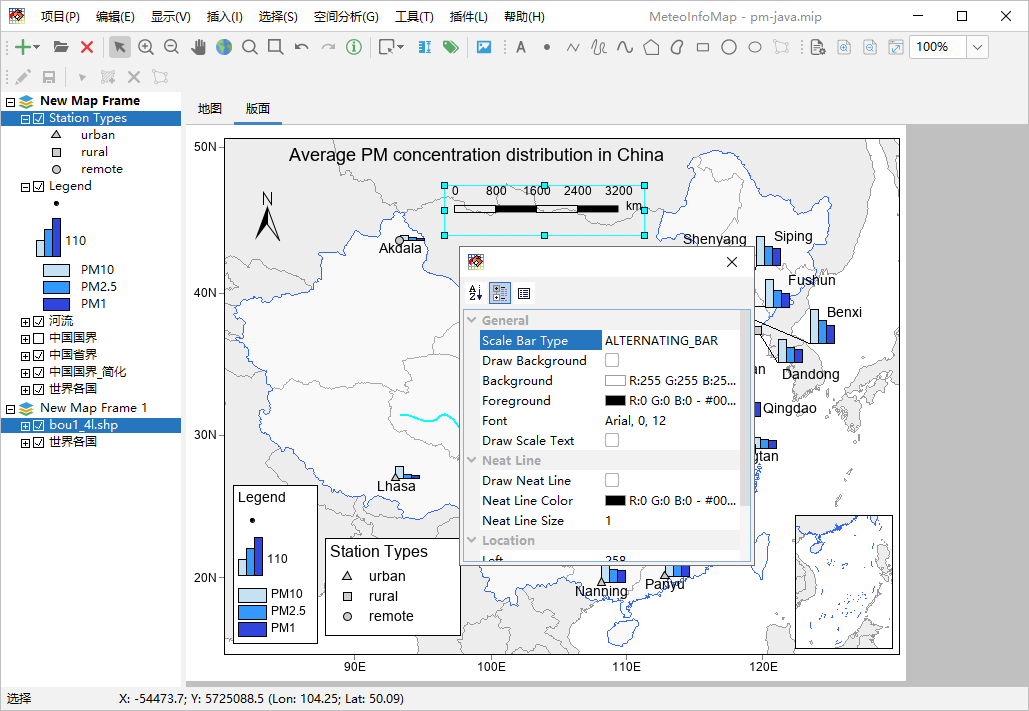Switch properties to alphabetical sort view
Viewport: 1029px width, 711px height.
tap(475, 293)
